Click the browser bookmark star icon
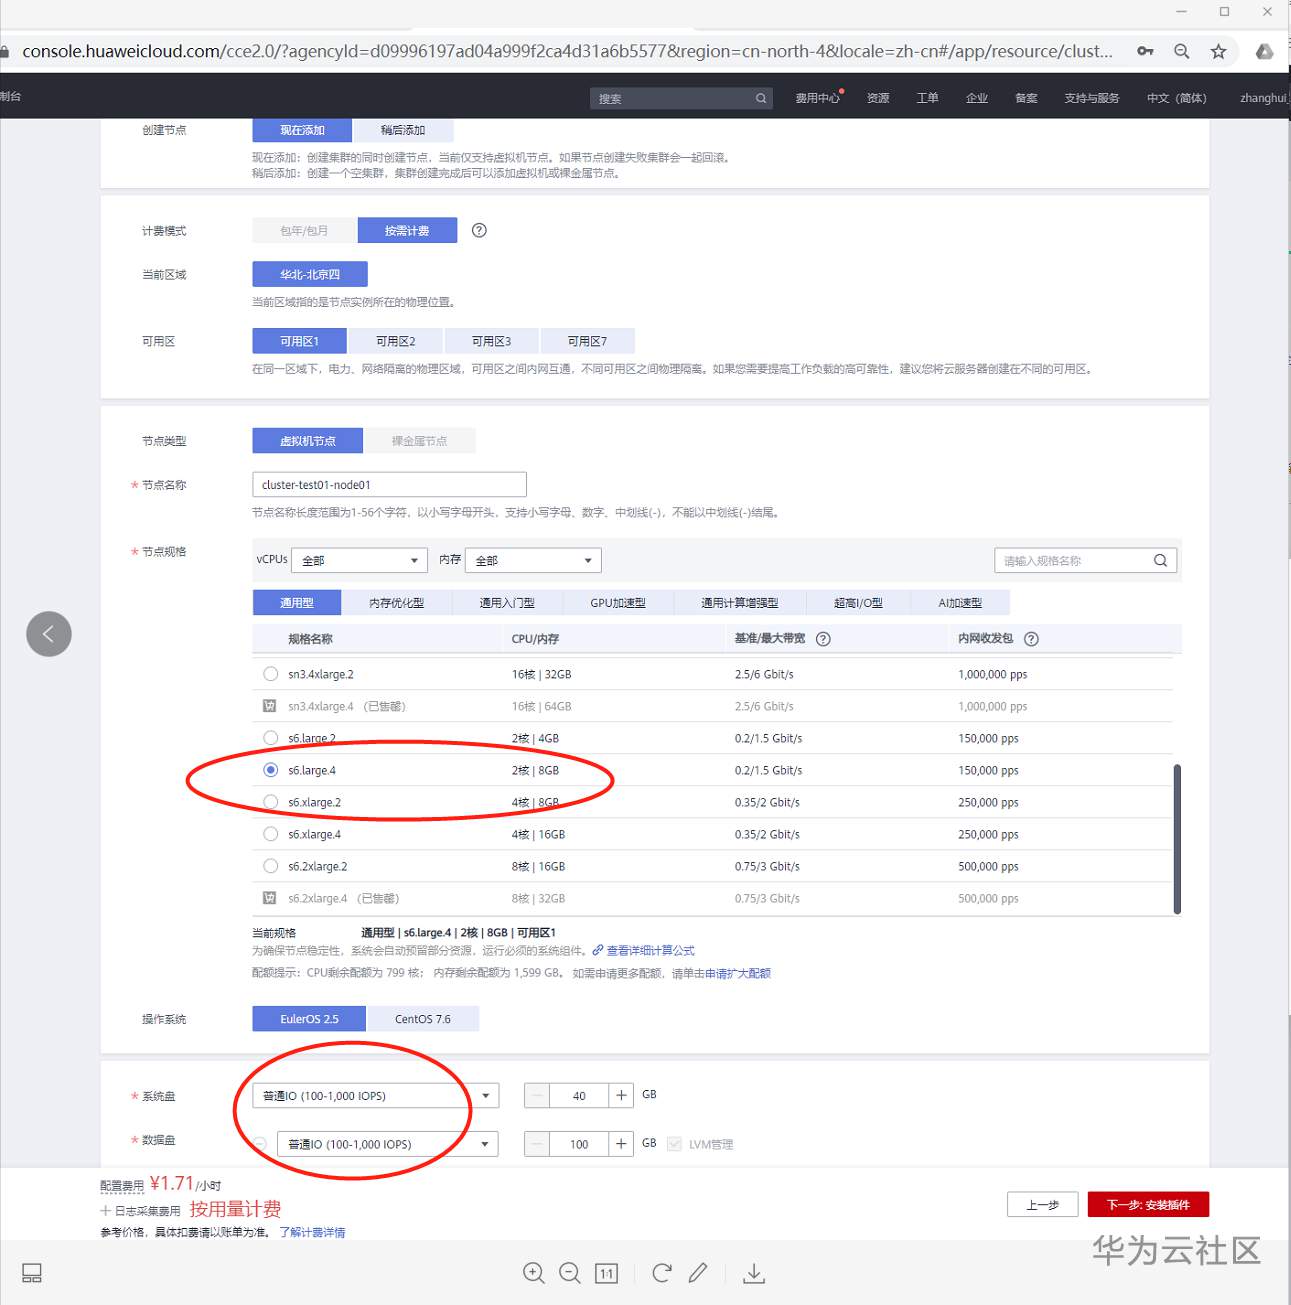 tap(1218, 51)
